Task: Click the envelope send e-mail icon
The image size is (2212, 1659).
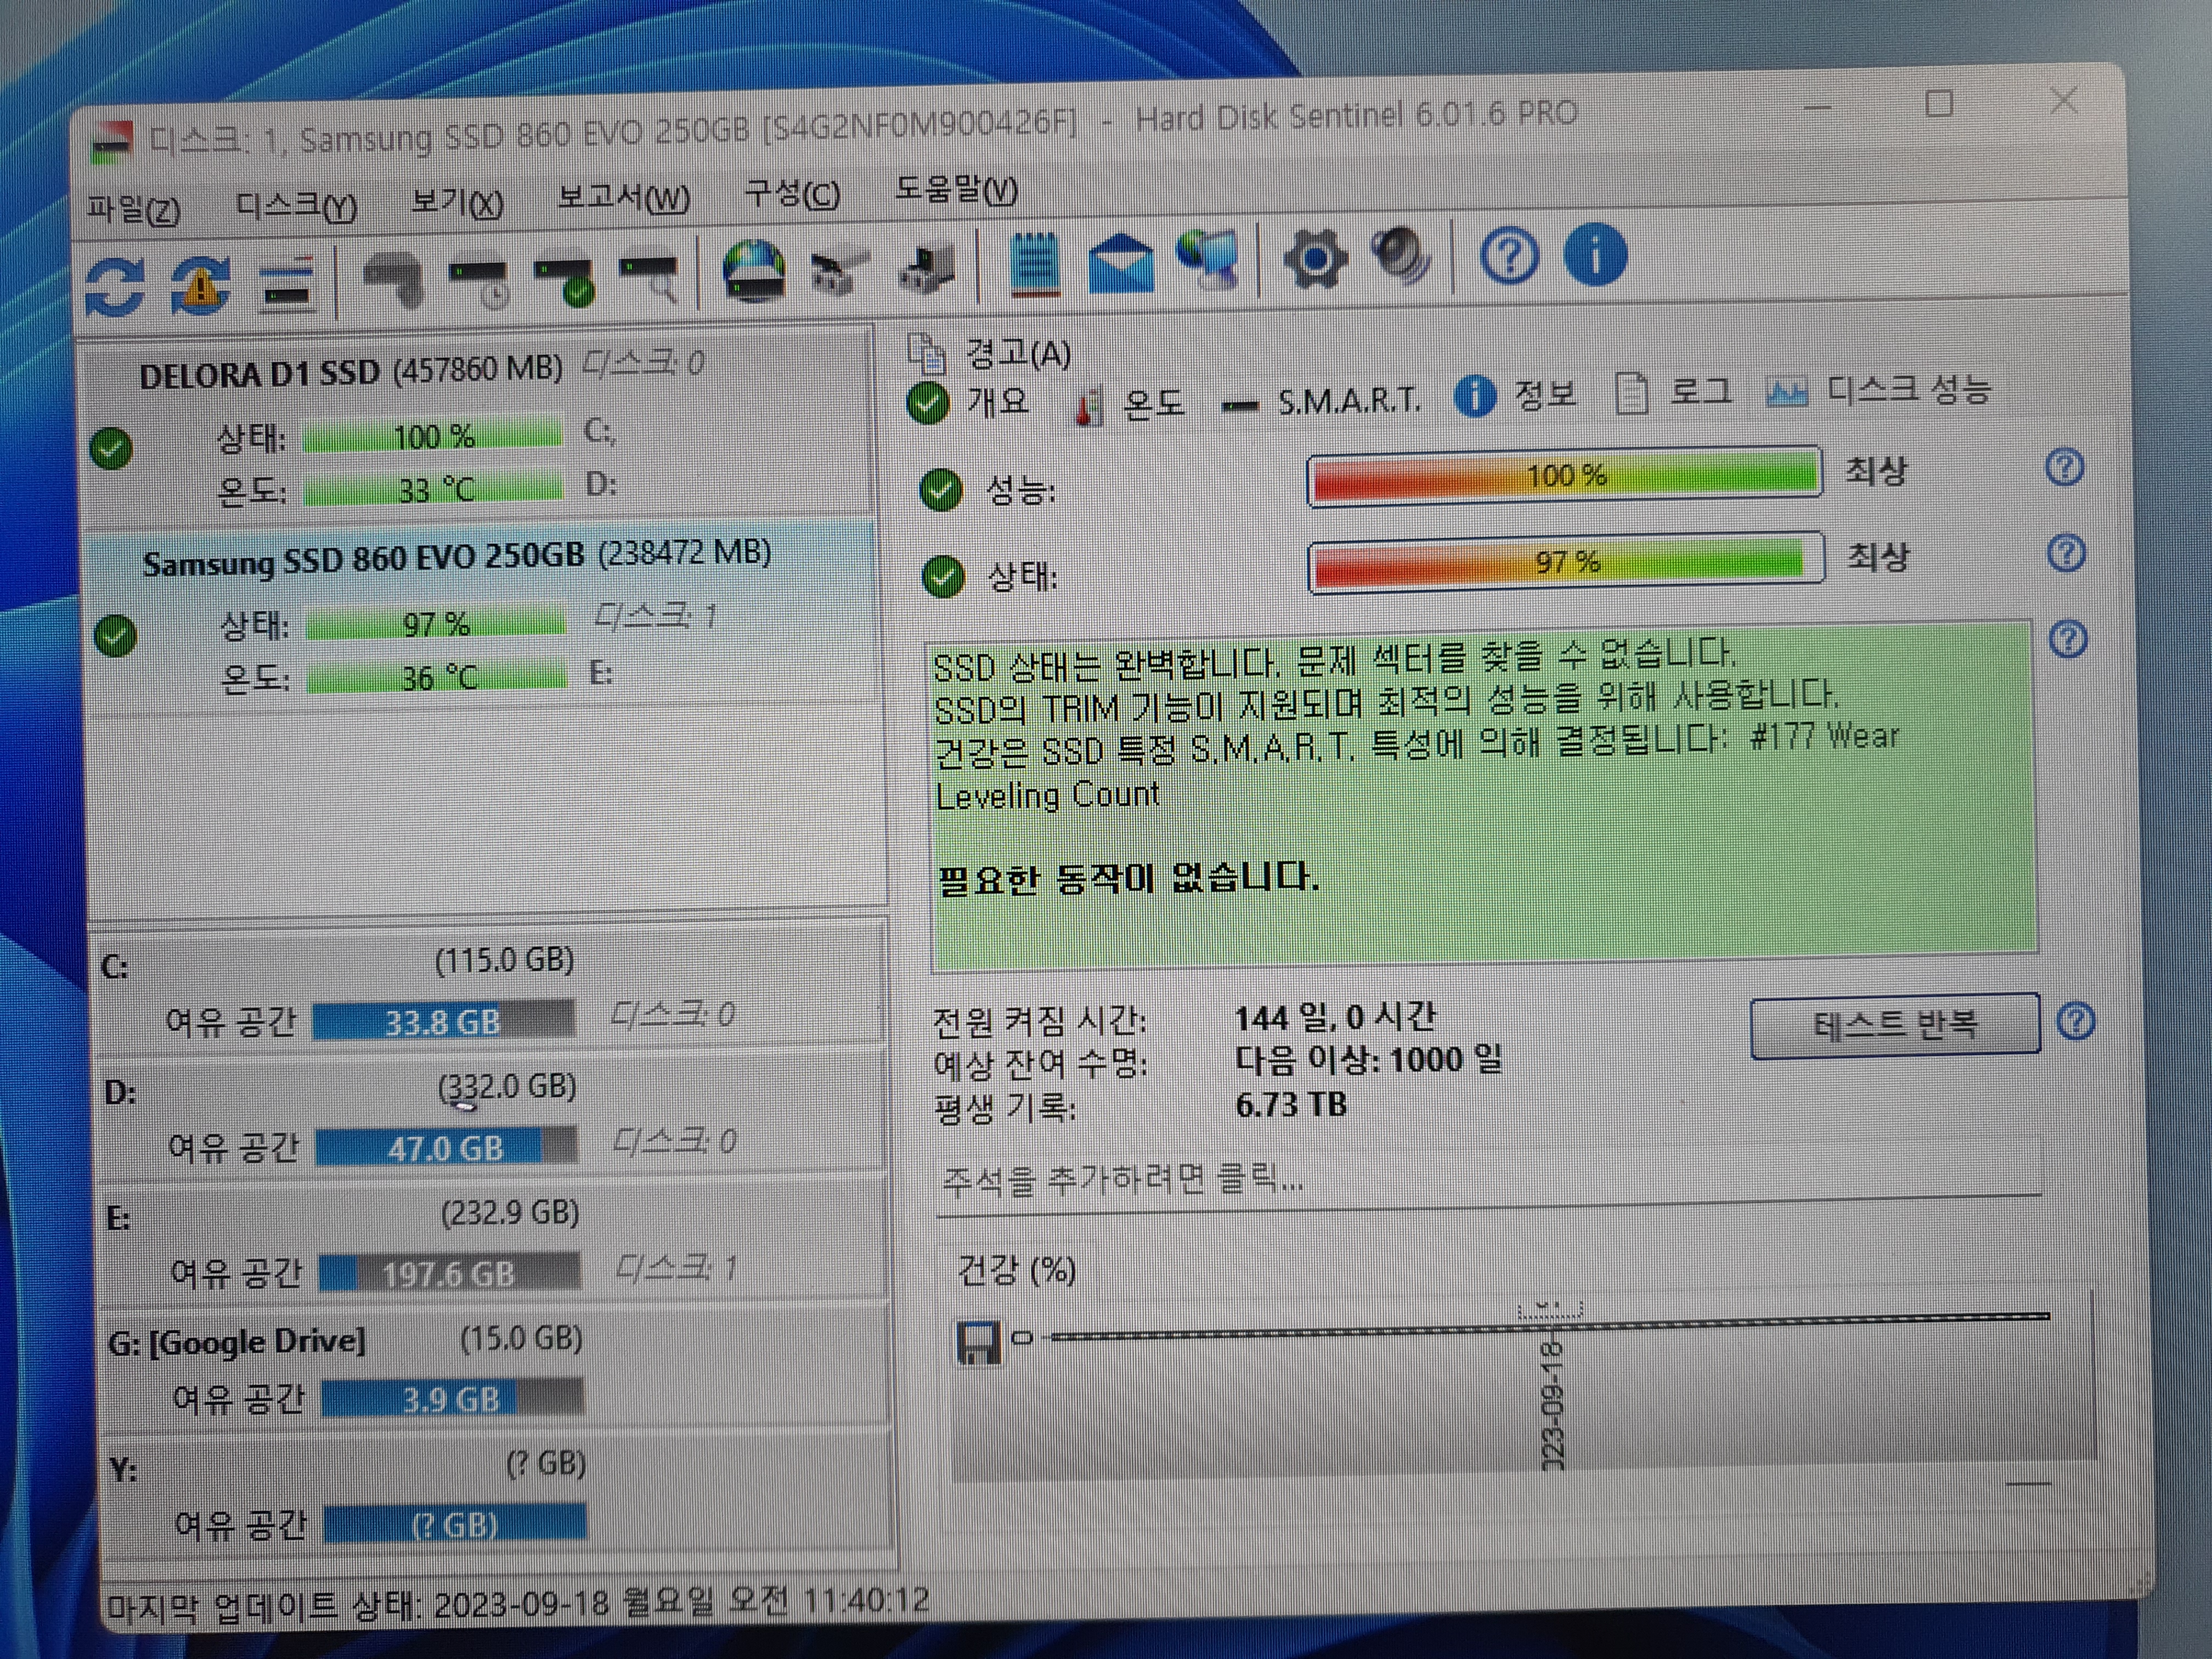Action: (x=1121, y=264)
